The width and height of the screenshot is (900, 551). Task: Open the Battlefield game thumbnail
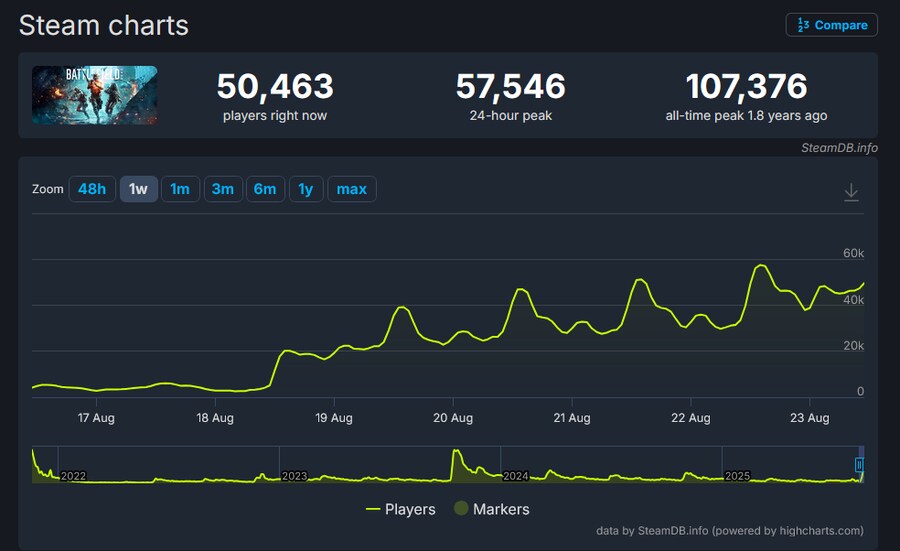95,95
